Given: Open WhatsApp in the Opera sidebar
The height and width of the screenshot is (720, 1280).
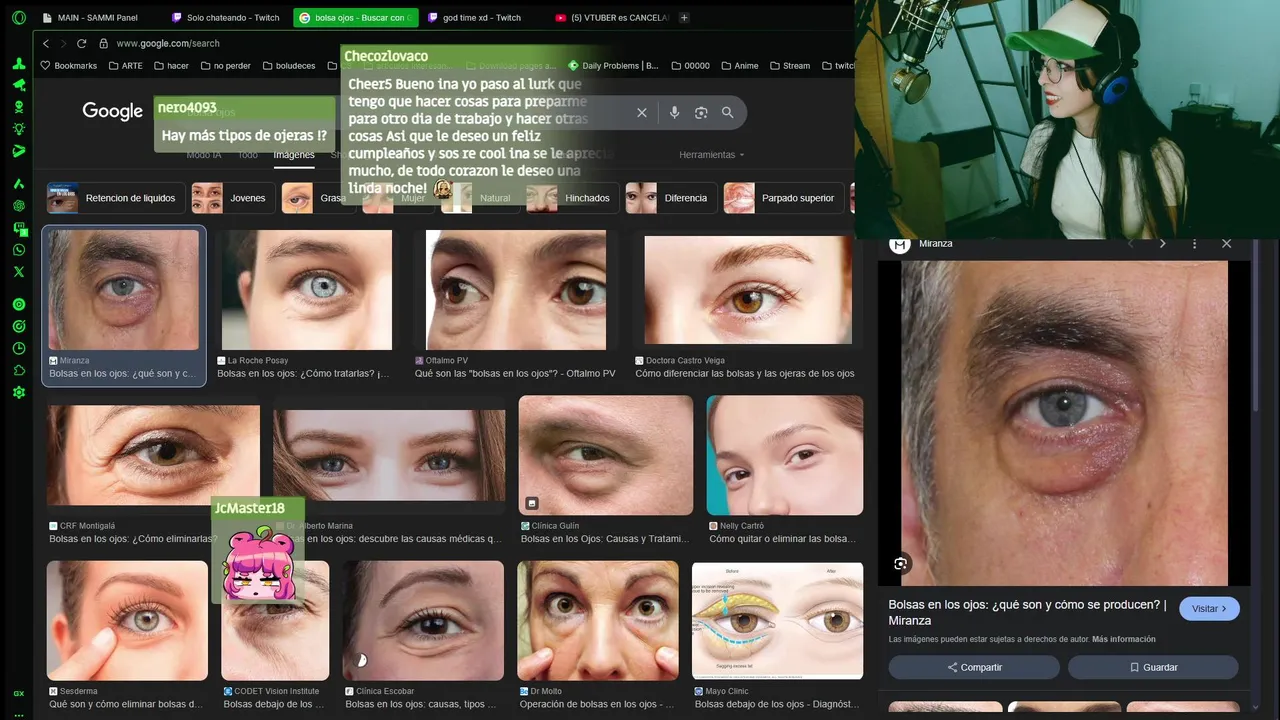Looking at the screenshot, I should [x=19, y=250].
